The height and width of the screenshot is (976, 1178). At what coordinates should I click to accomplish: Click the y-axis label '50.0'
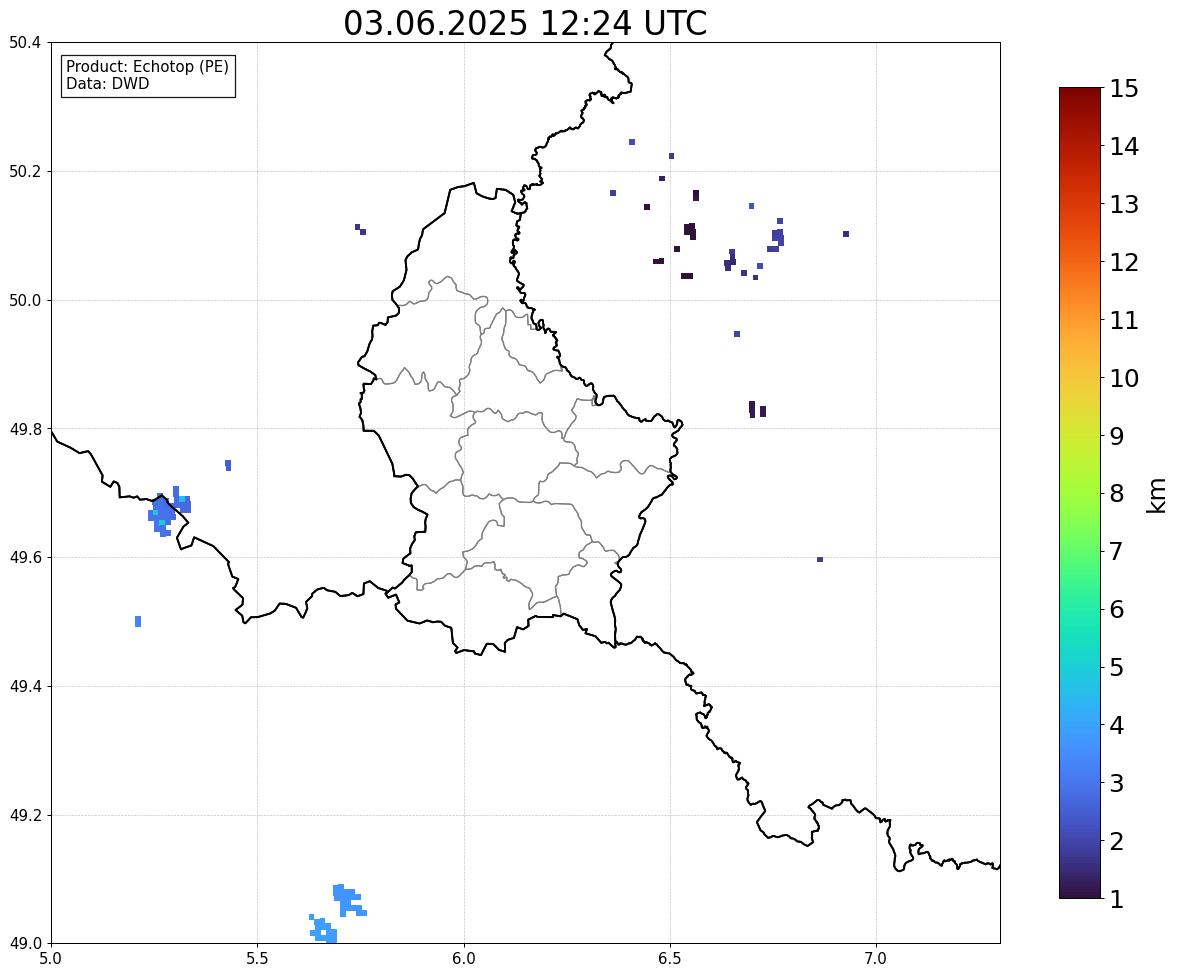pos(24,301)
